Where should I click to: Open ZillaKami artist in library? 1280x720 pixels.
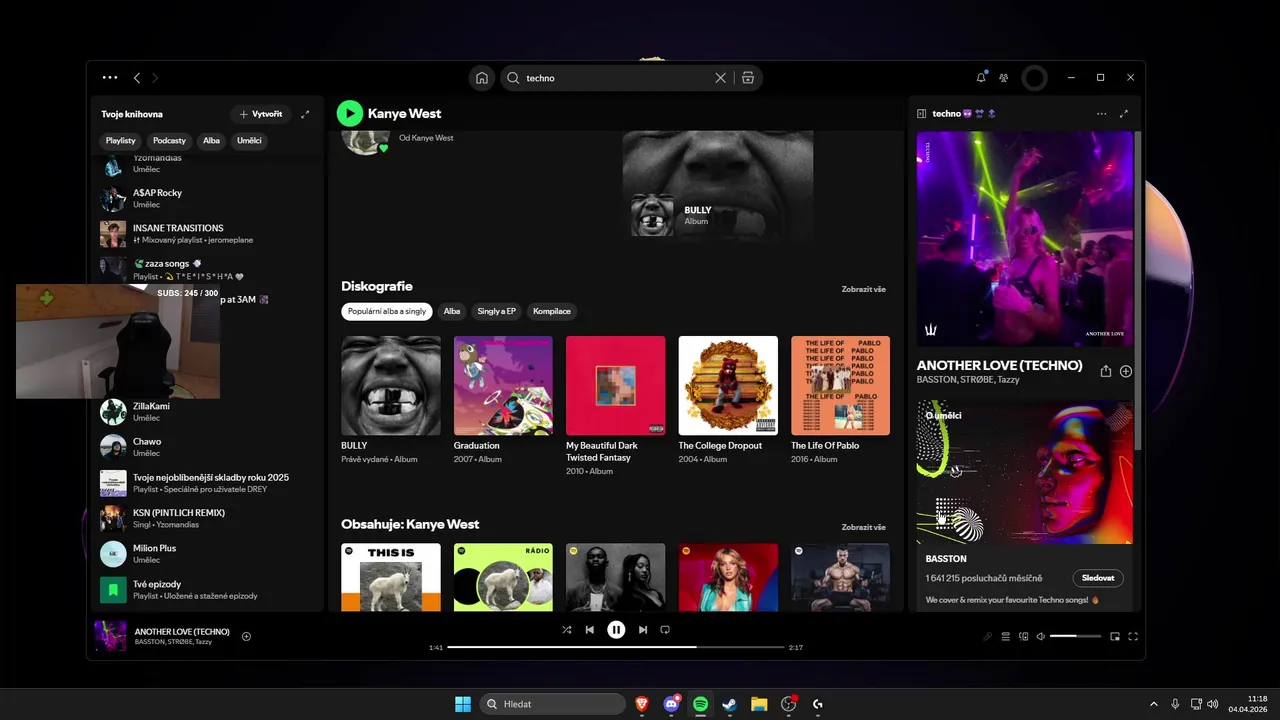208,411
